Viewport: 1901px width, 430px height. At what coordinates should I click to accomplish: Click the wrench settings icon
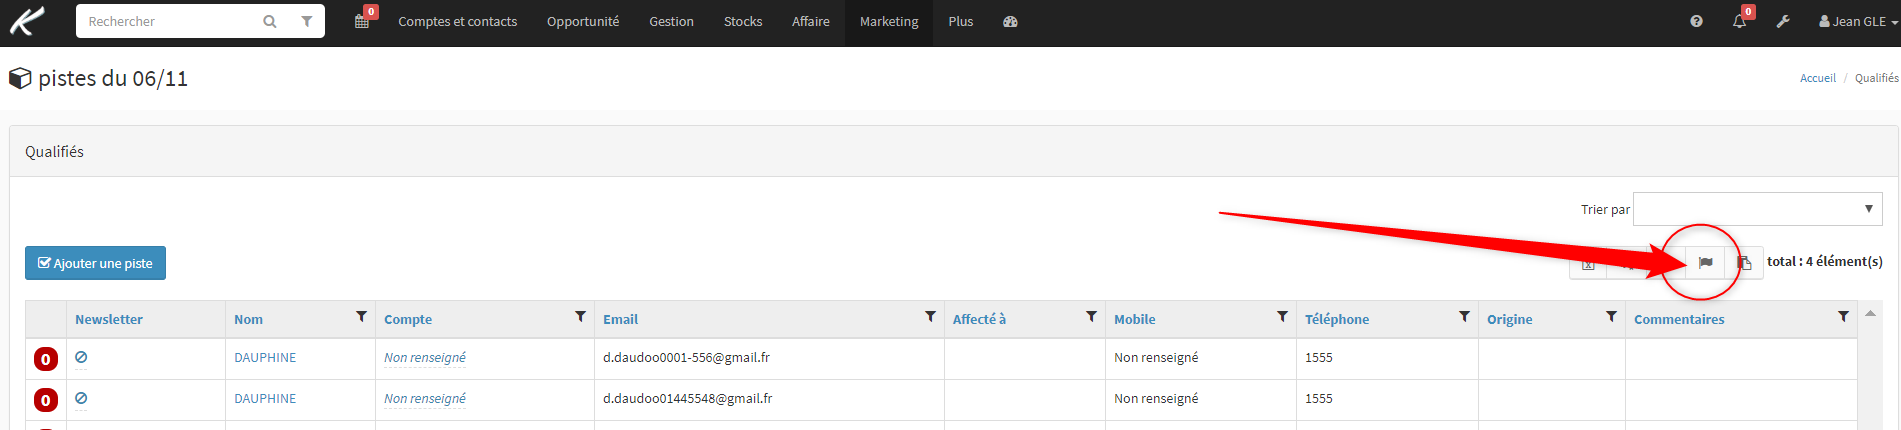point(1783,21)
